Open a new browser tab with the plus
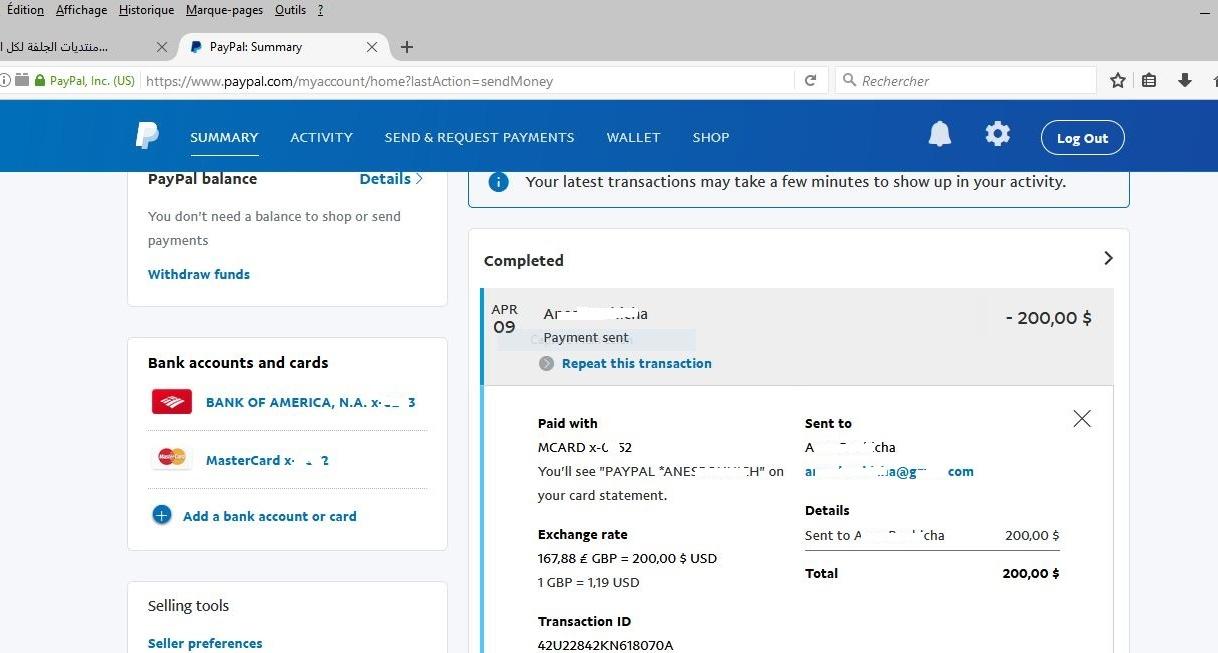This screenshot has width=1218, height=653. click(406, 47)
